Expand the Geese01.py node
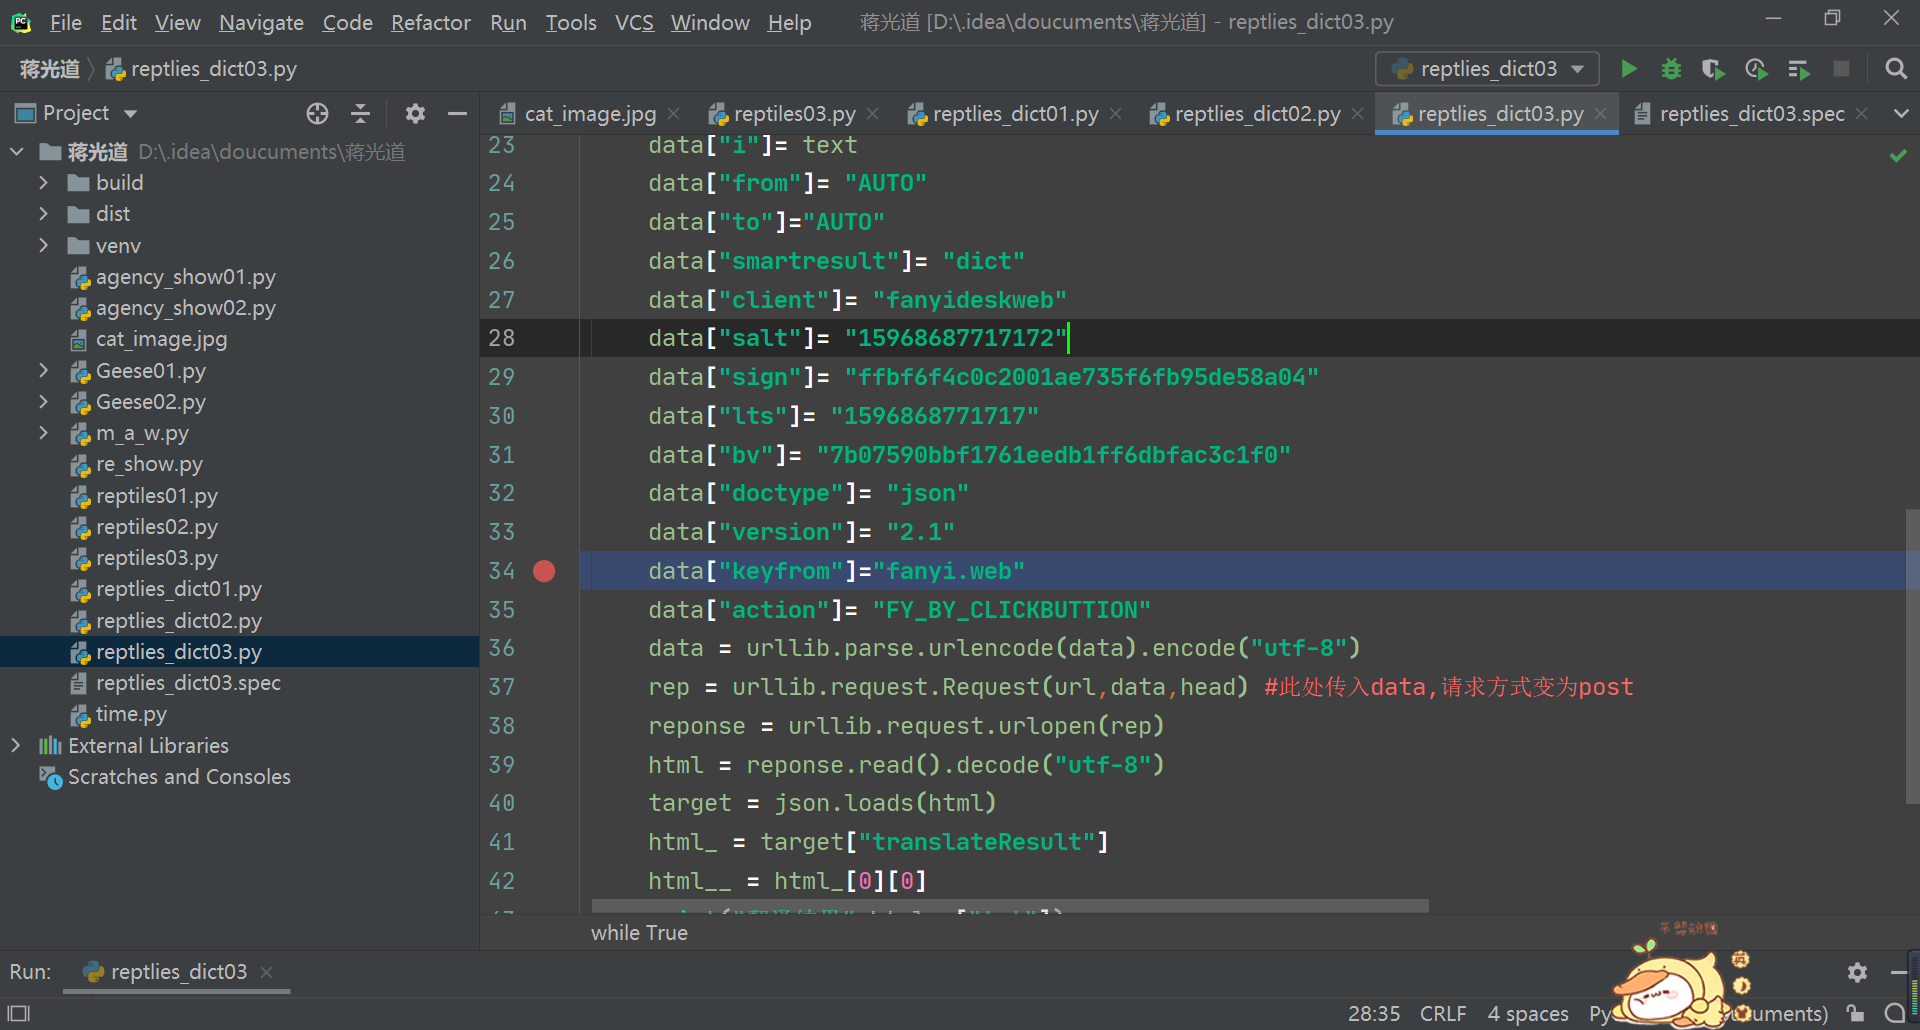Screen dimensions: 1920x1030 43,371
